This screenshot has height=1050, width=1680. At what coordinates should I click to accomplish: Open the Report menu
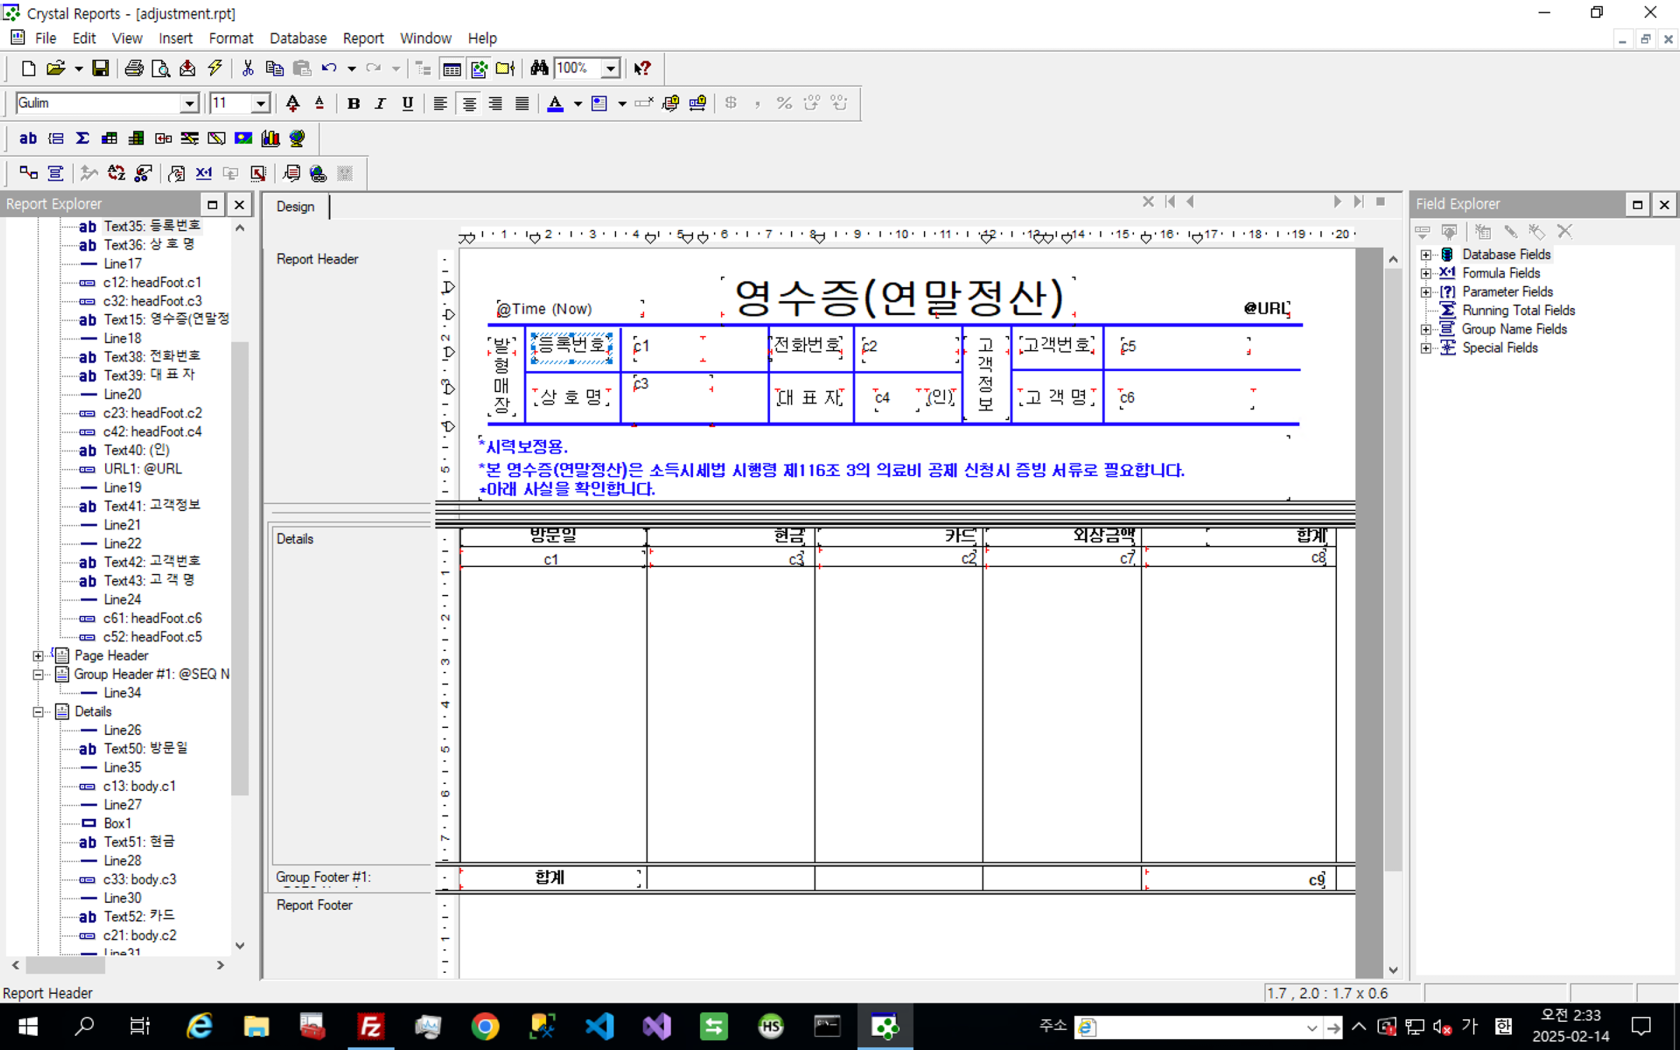coord(363,38)
